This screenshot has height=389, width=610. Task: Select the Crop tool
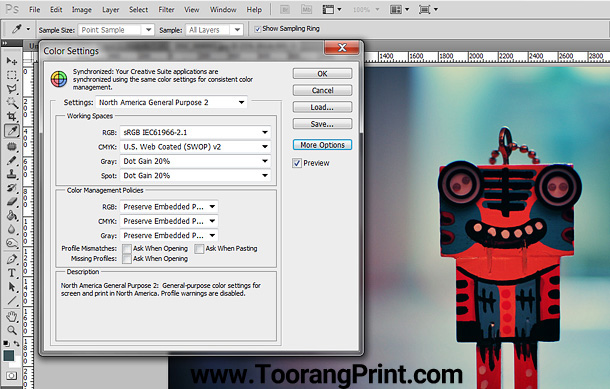point(12,116)
